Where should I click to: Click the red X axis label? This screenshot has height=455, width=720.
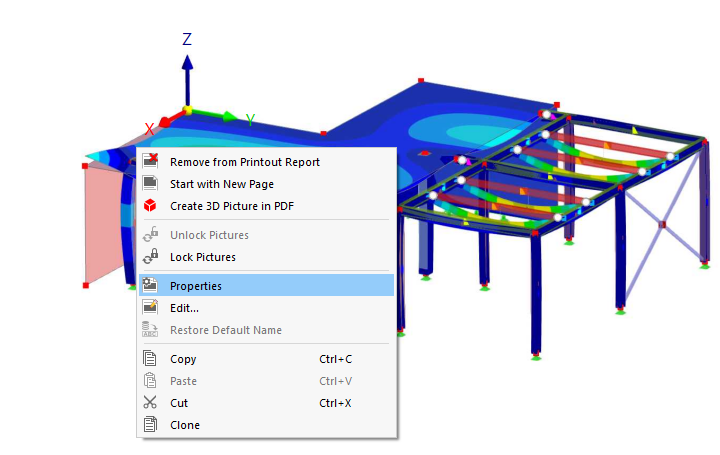pyautogui.click(x=149, y=129)
